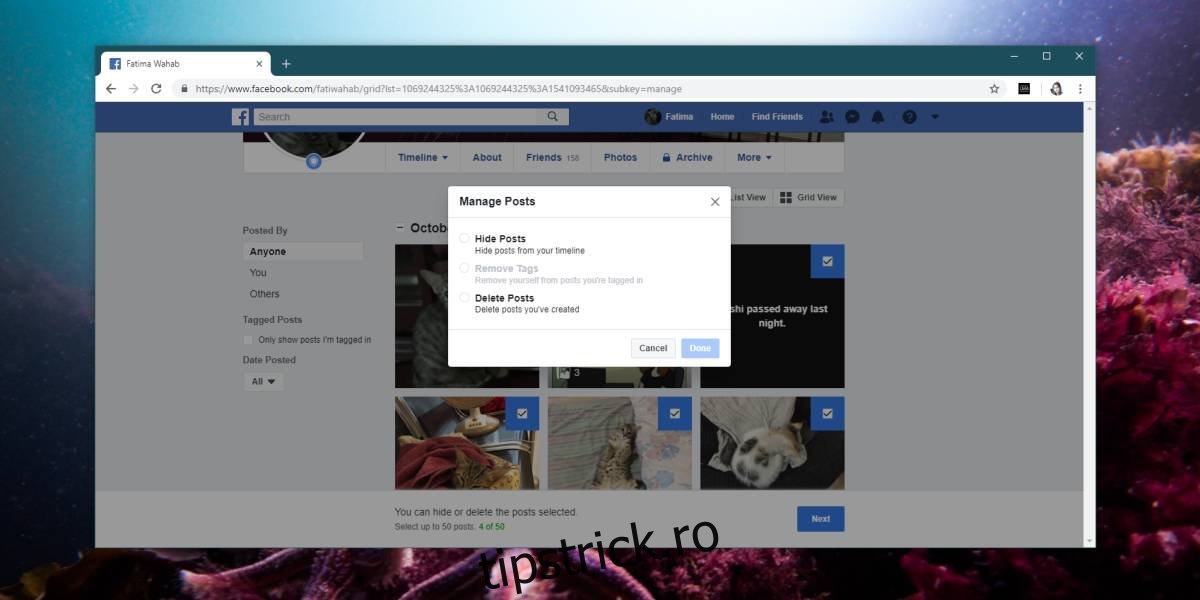Expand the More profile menu
1200x600 pixels.
[x=755, y=157]
